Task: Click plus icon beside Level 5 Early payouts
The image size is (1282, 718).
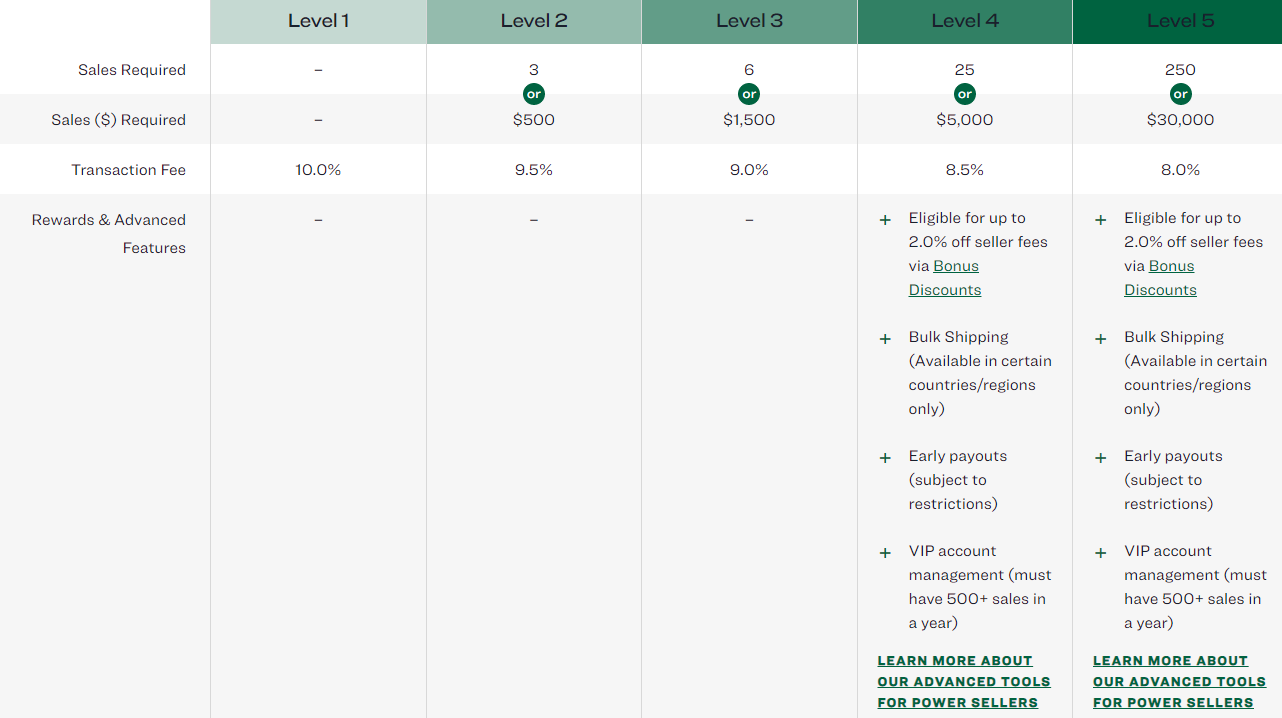Action: coord(1101,458)
